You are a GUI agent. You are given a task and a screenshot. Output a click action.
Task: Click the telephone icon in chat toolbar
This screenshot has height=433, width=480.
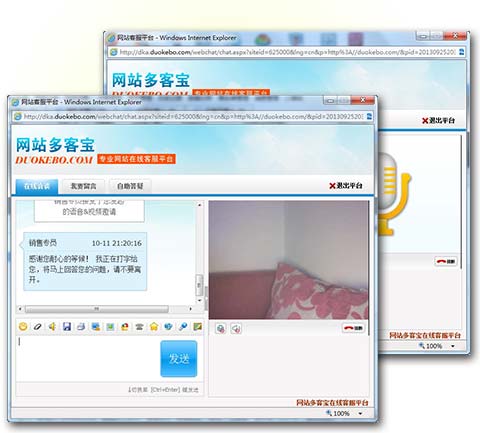tap(139, 326)
